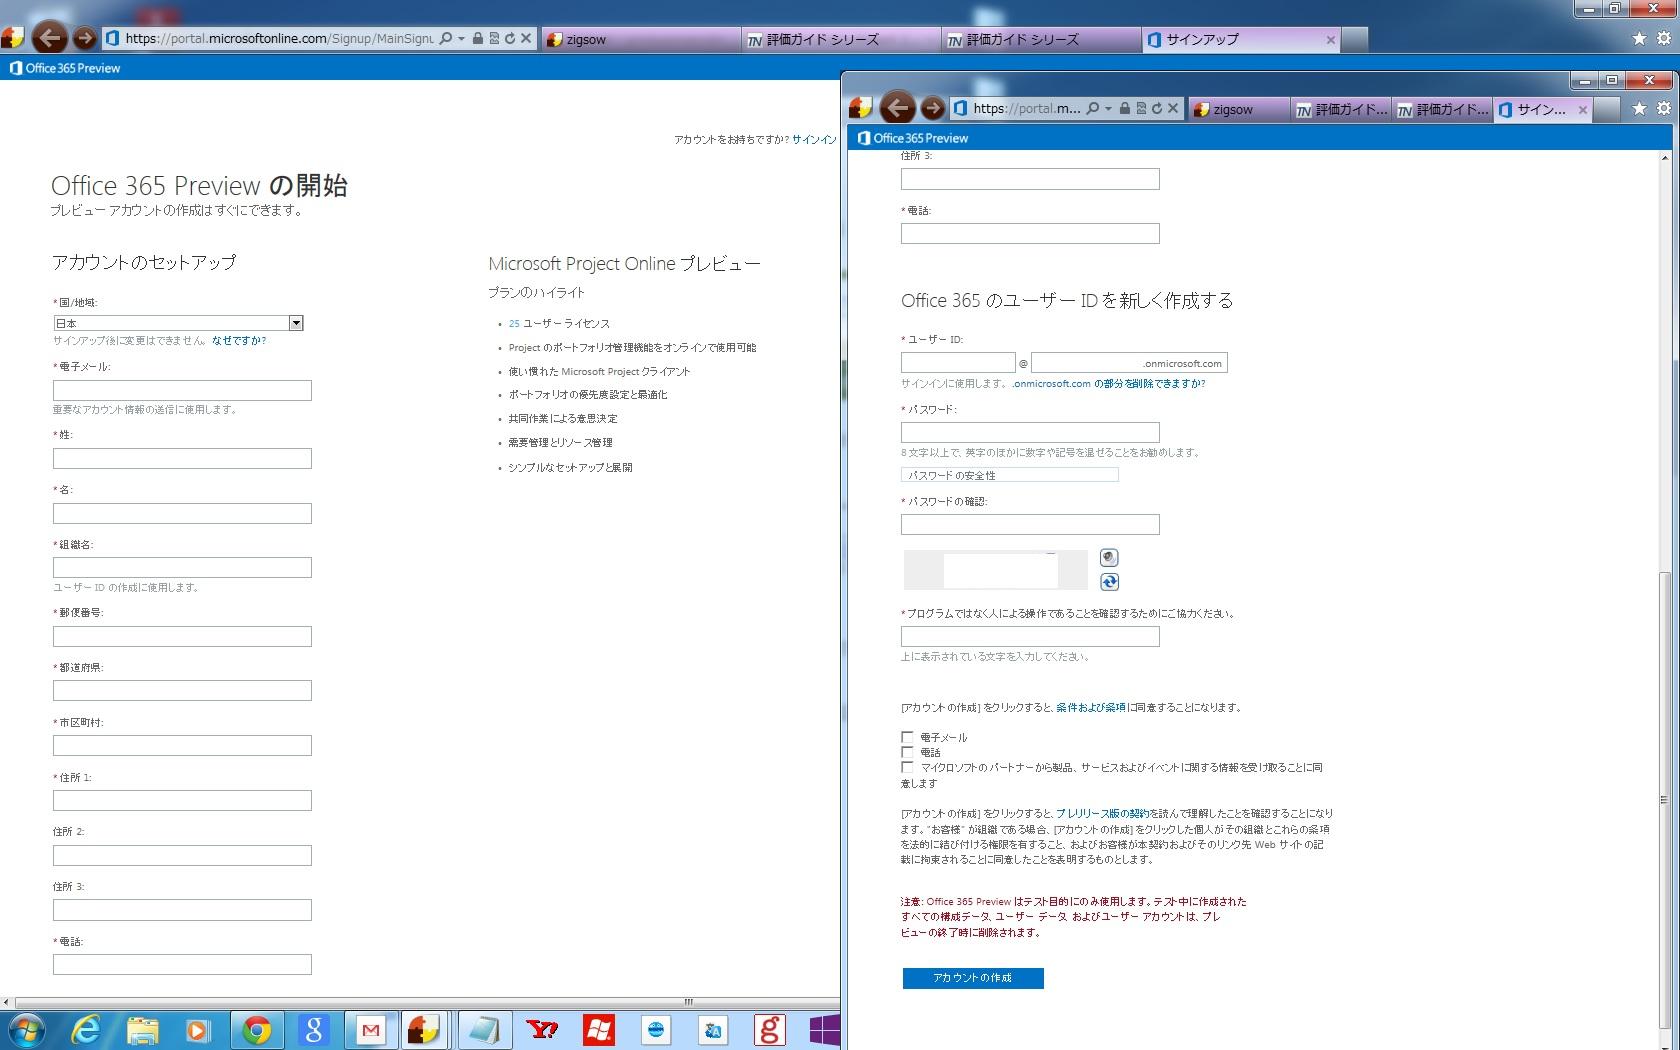Image resolution: width=1680 pixels, height=1050 pixels.
Task: Click the 郵便番号 input field
Action: 182,636
